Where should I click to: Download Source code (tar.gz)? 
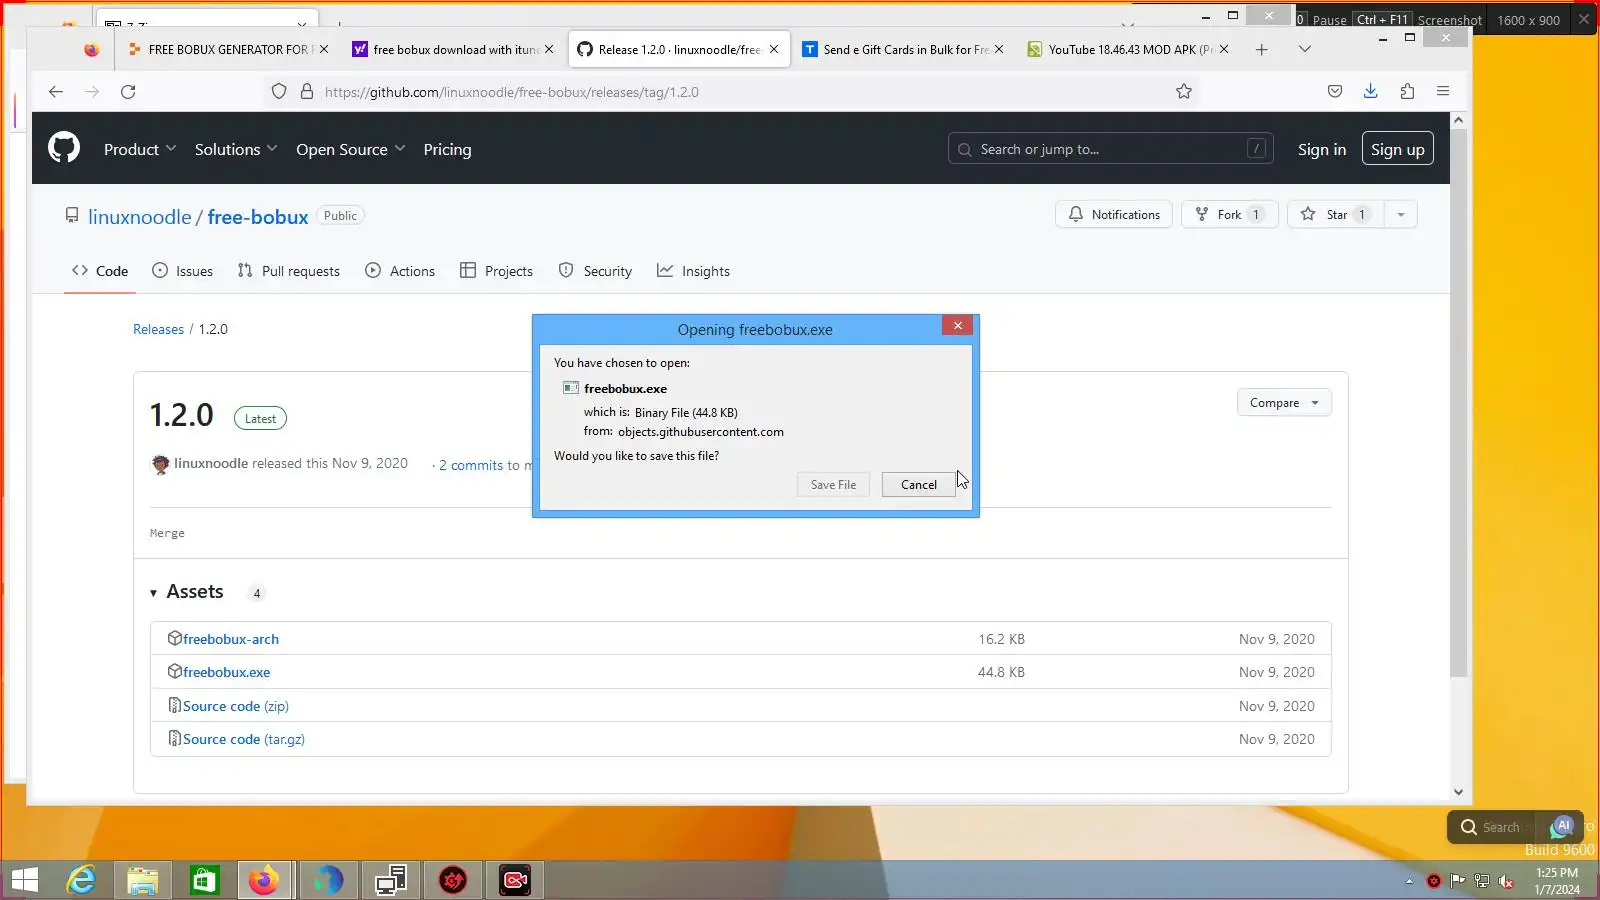(x=244, y=739)
